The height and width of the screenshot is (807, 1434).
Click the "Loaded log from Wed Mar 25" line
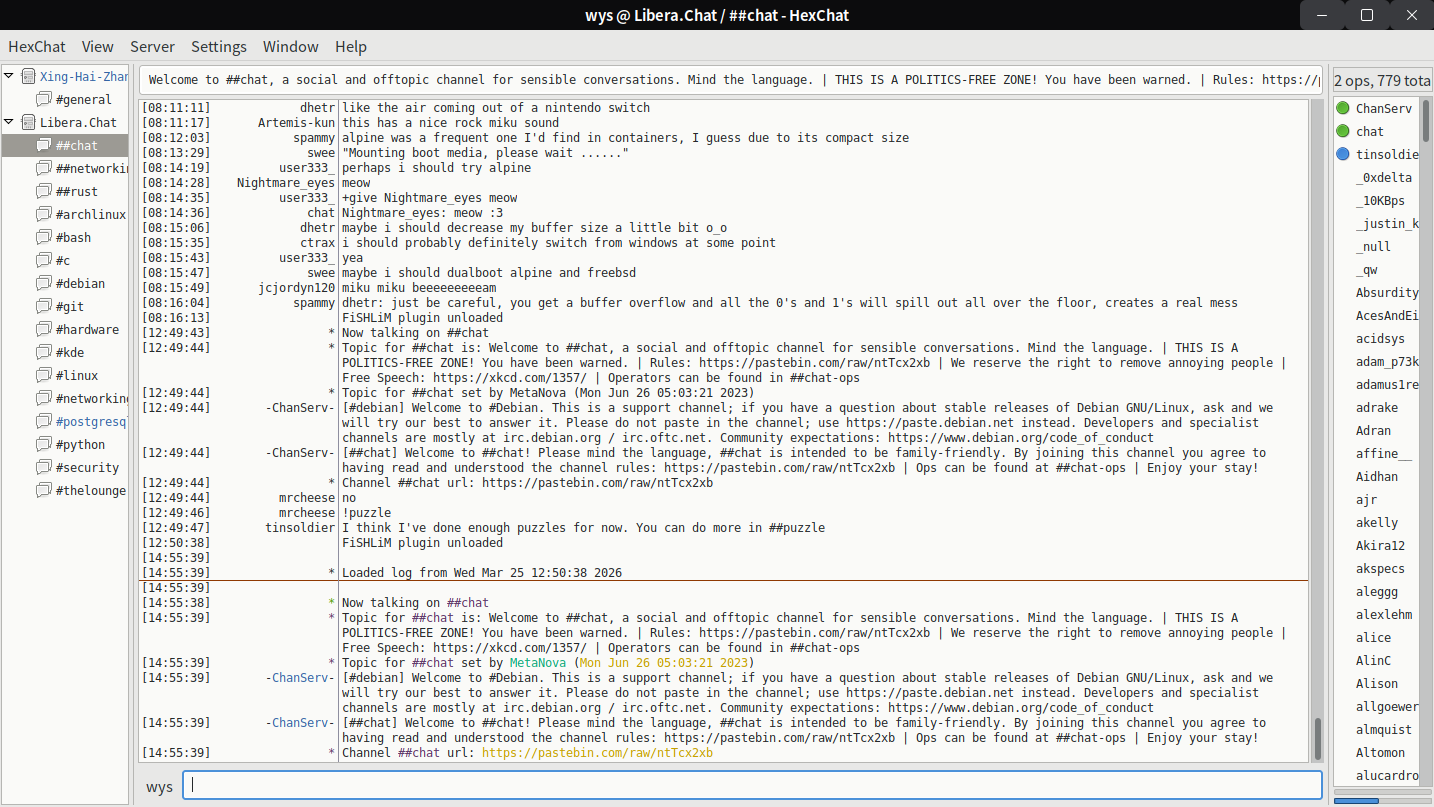click(x=482, y=573)
